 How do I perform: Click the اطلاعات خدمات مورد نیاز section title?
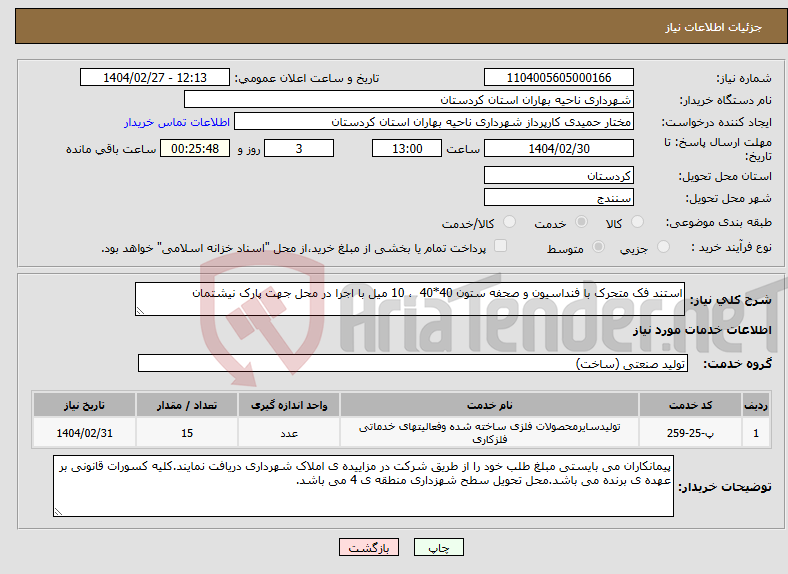702,330
